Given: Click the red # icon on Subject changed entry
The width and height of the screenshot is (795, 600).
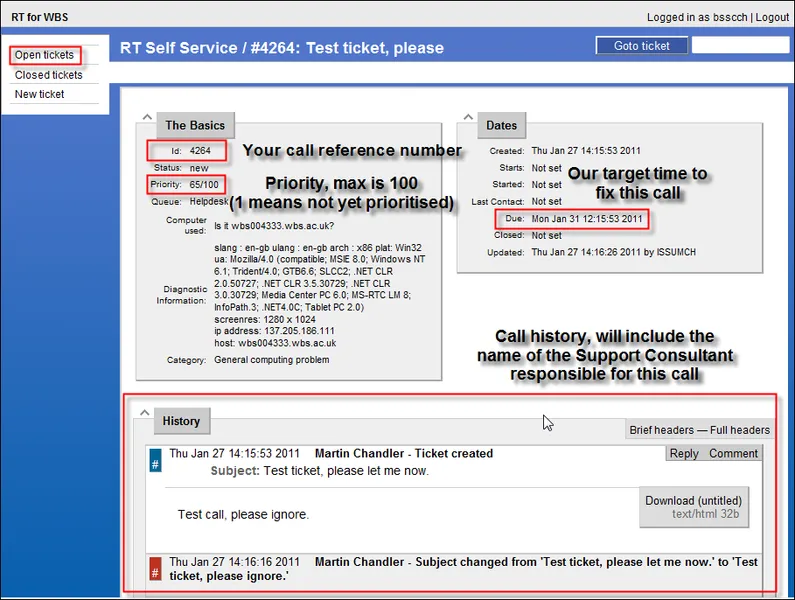Looking at the screenshot, I should click(155, 568).
